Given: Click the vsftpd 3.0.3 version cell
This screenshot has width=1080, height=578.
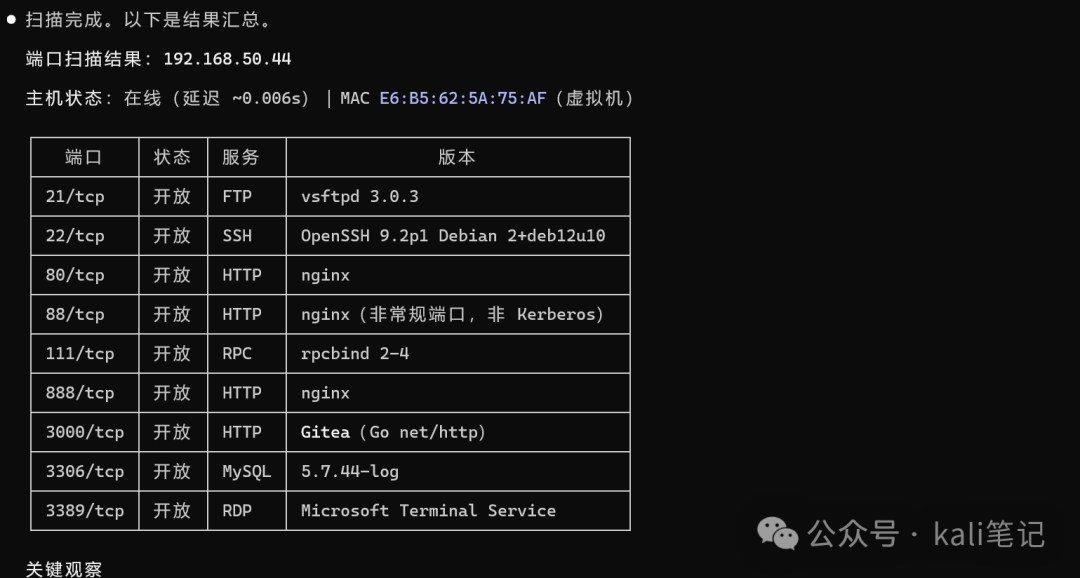Looking at the screenshot, I should point(457,196).
